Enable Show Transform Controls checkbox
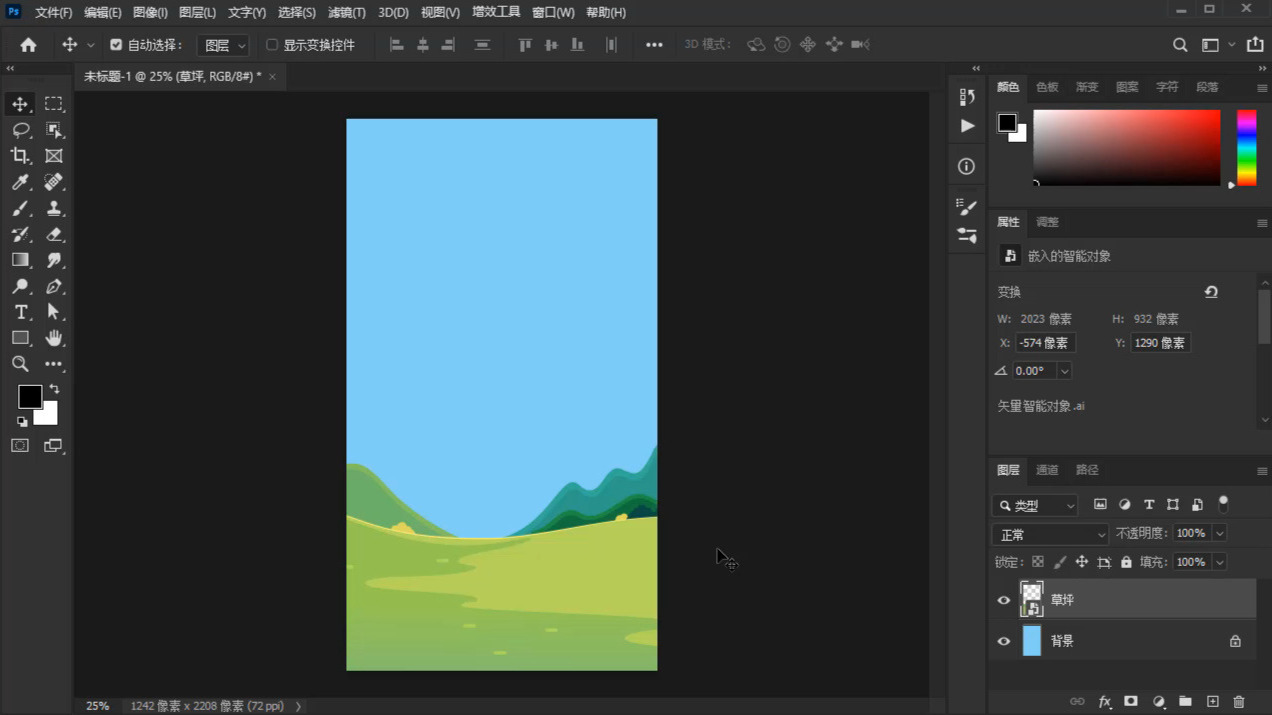Viewport: 1272px width, 715px height. 272,45
